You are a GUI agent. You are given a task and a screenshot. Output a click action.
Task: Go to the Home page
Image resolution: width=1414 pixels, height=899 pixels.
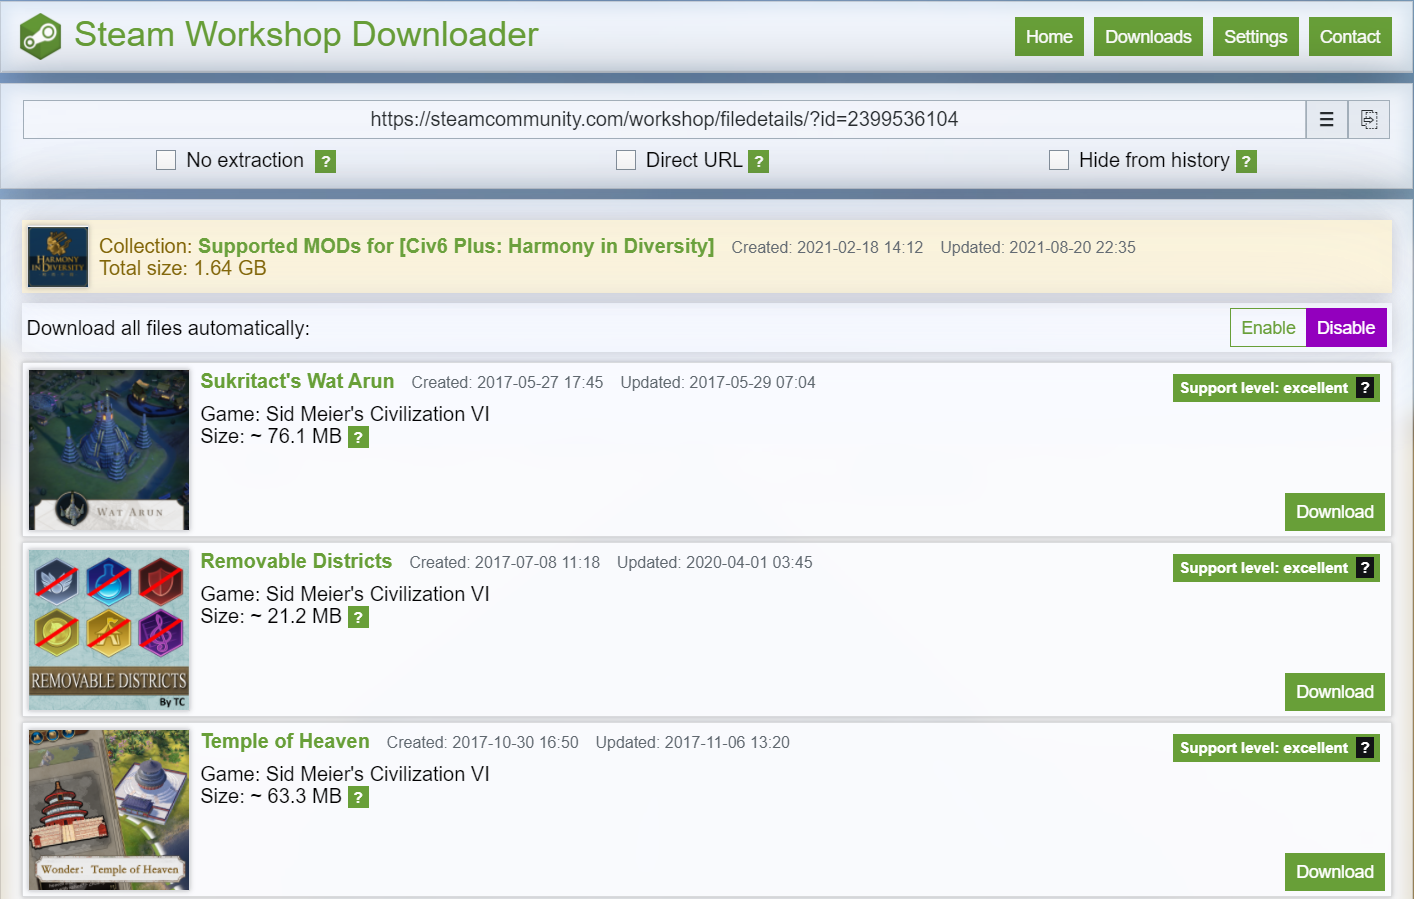click(x=1049, y=37)
